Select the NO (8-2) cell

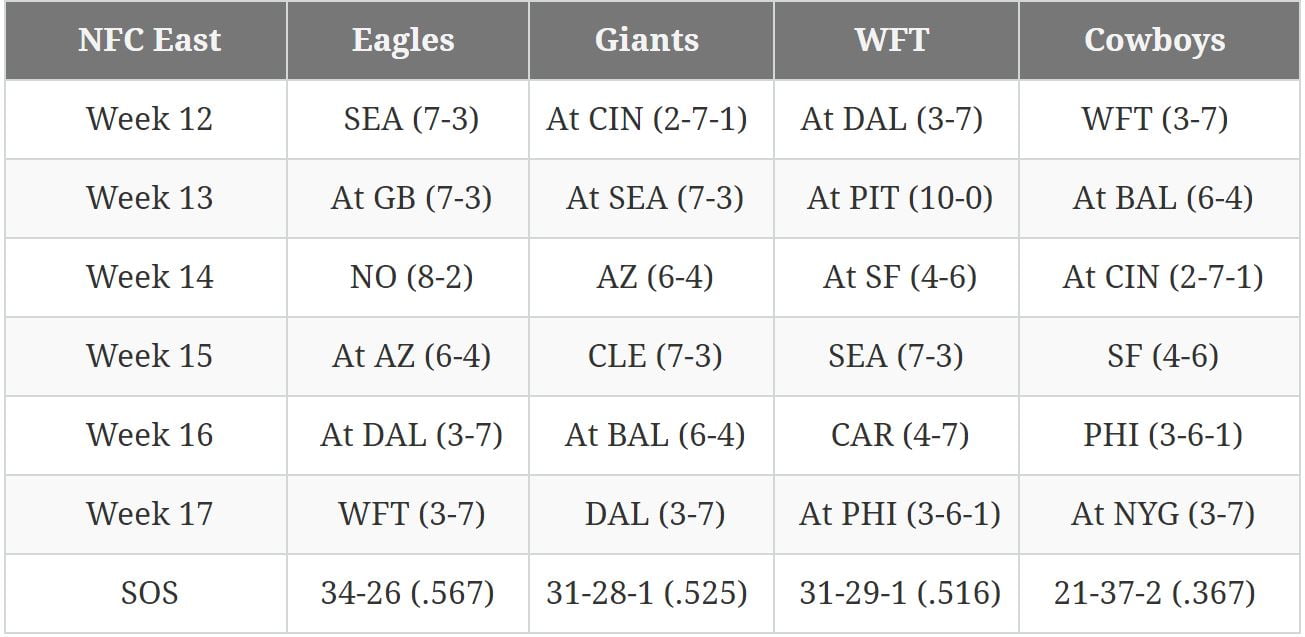click(x=411, y=277)
